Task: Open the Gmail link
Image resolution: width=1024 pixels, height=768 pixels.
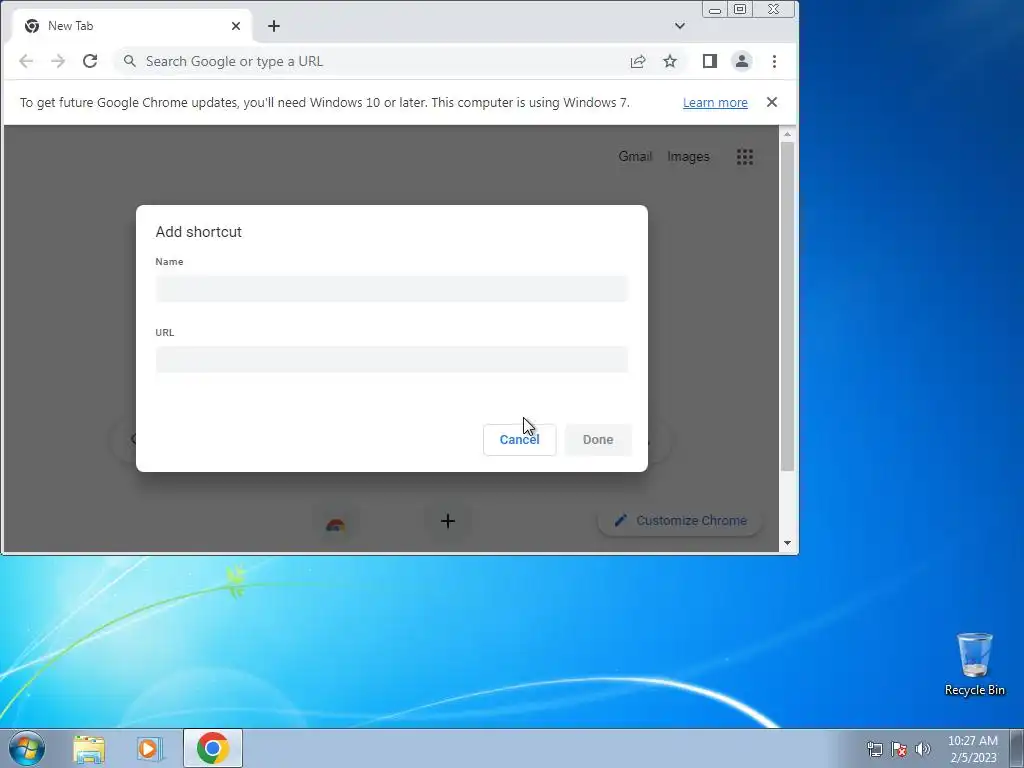Action: [635, 157]
